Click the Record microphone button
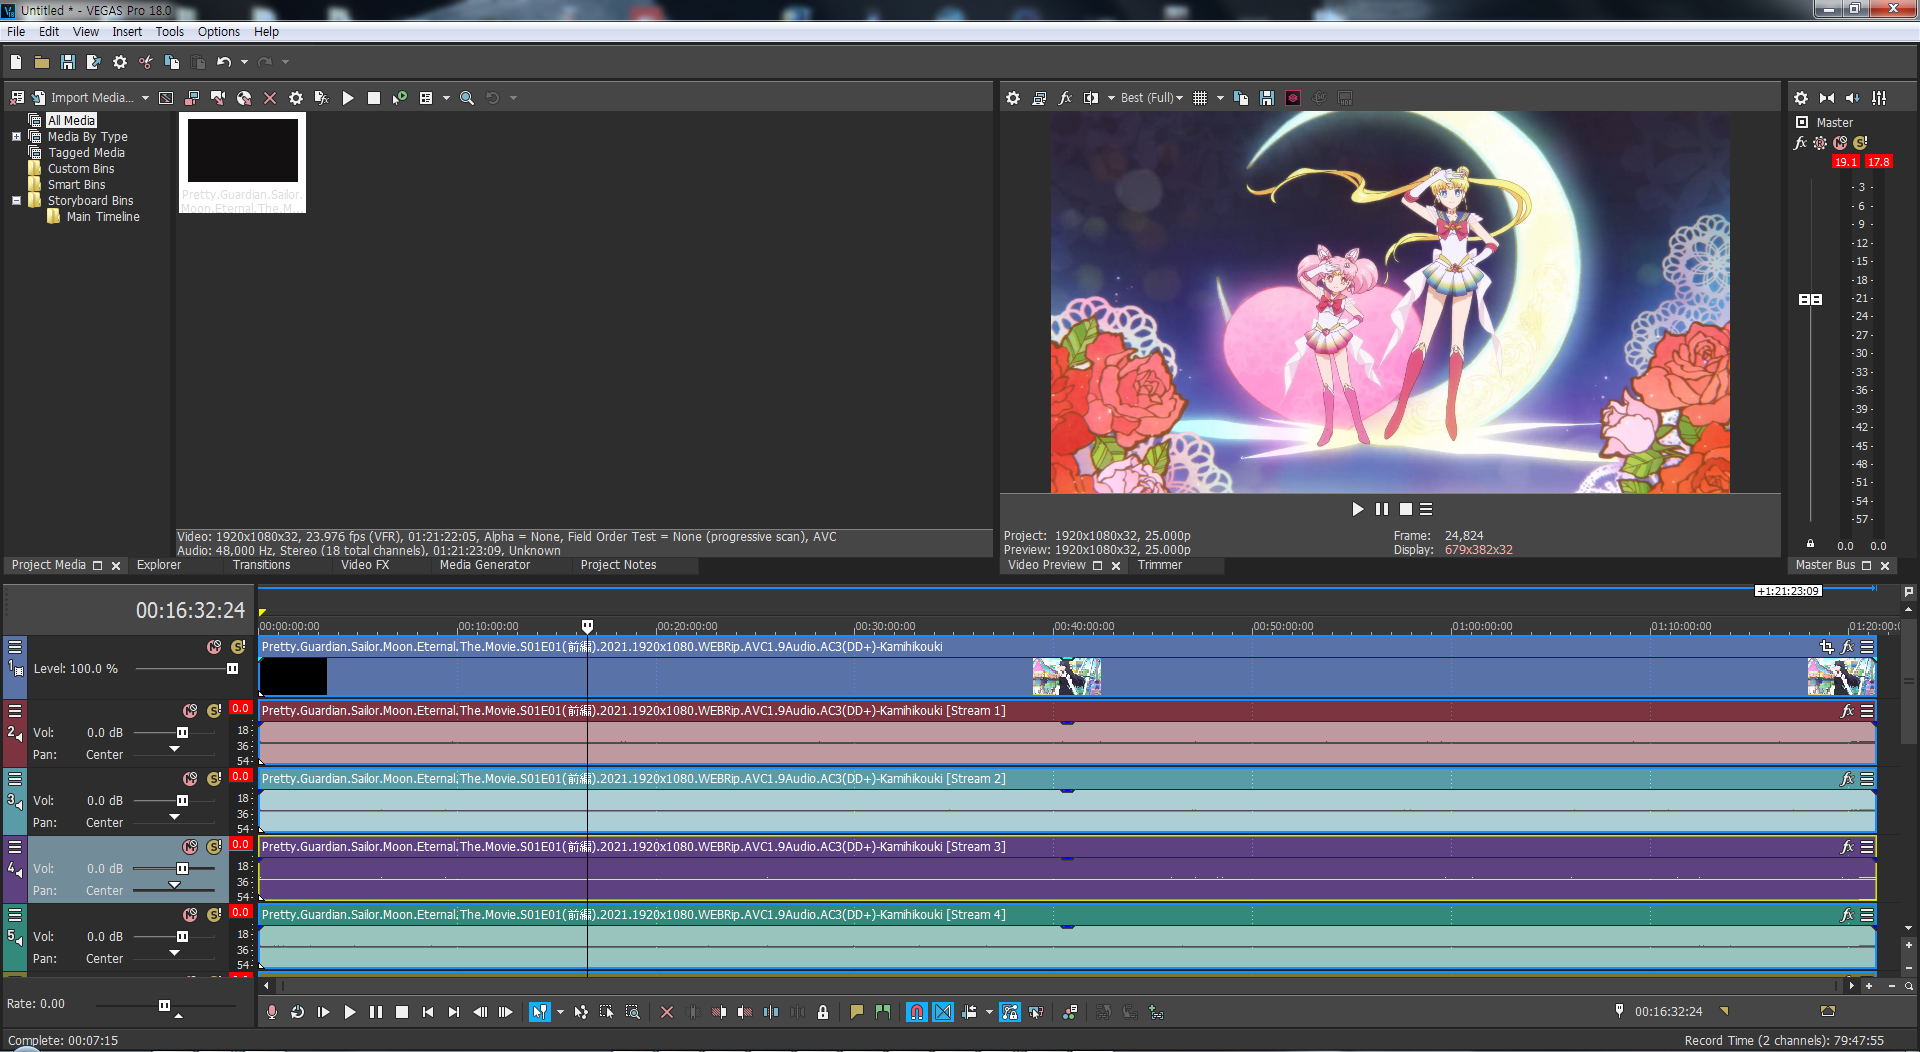This screenshot has height=1052, width=1920. [272, 1012]
